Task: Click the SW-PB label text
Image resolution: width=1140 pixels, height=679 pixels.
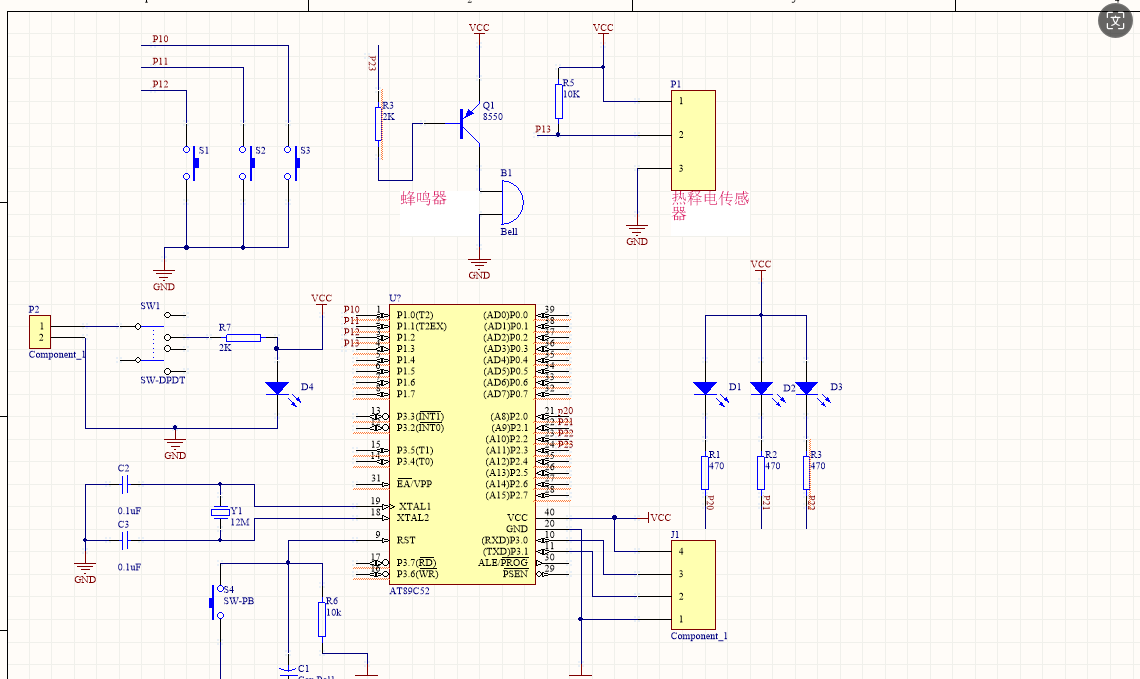Action: pos(238,601)
